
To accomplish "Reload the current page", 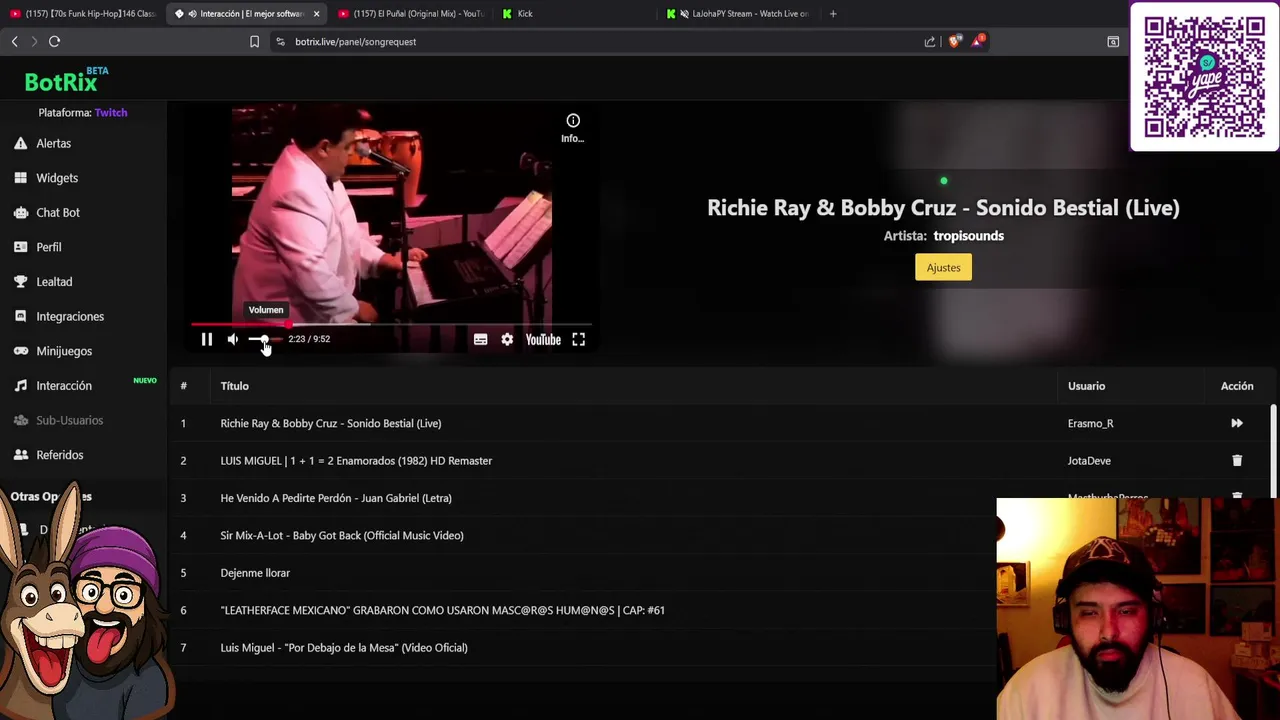I will [55, 42].
